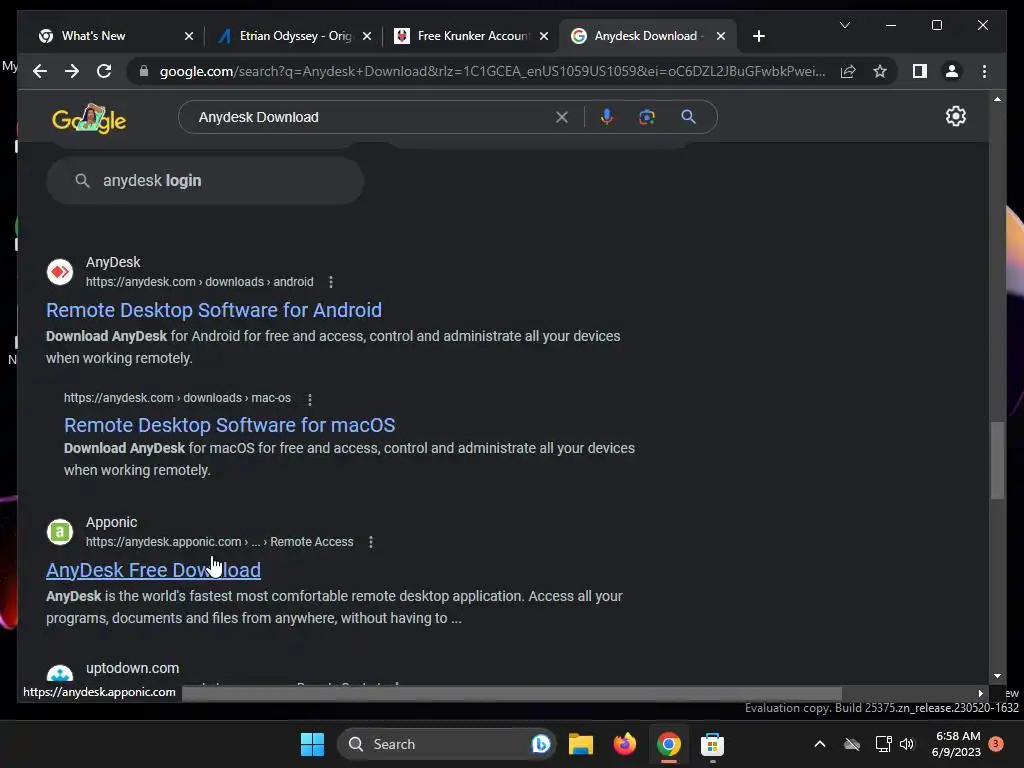The image size is (1024, 768).
Task: Click the Google doodle logo
Action: pyautogui.click(x=89, y=118)
